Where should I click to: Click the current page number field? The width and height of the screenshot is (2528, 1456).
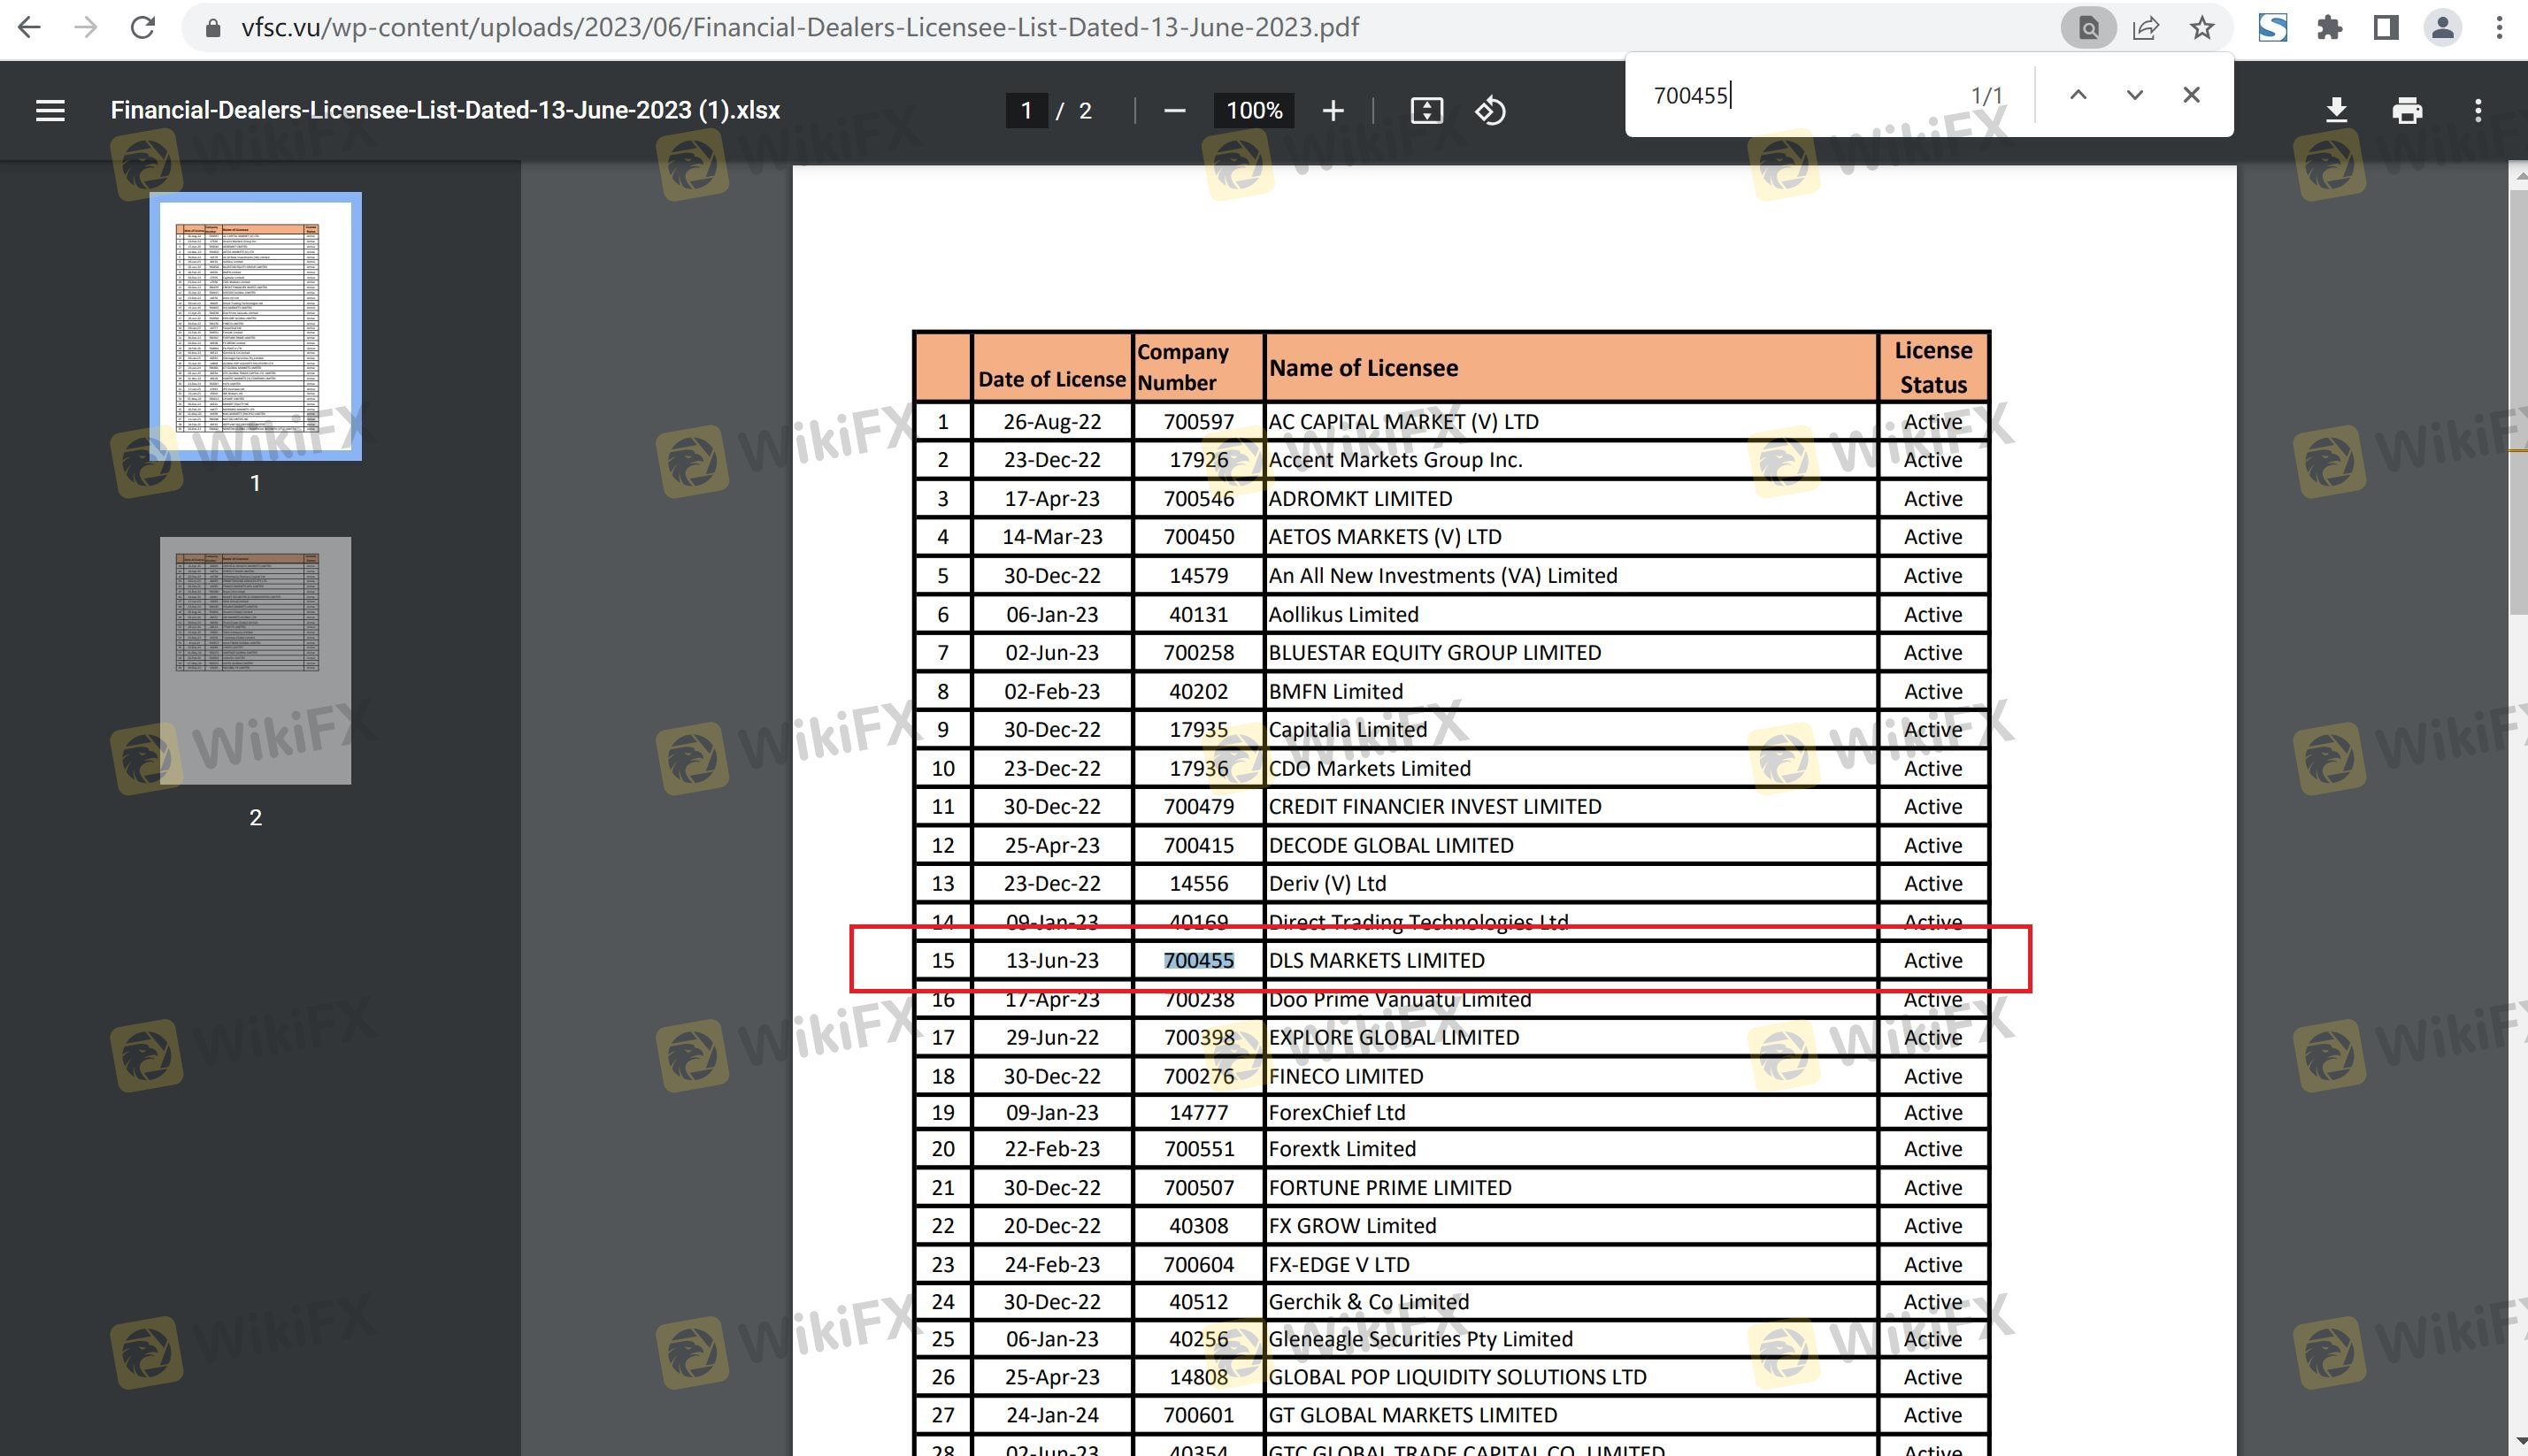click(x=1026, y=110)
